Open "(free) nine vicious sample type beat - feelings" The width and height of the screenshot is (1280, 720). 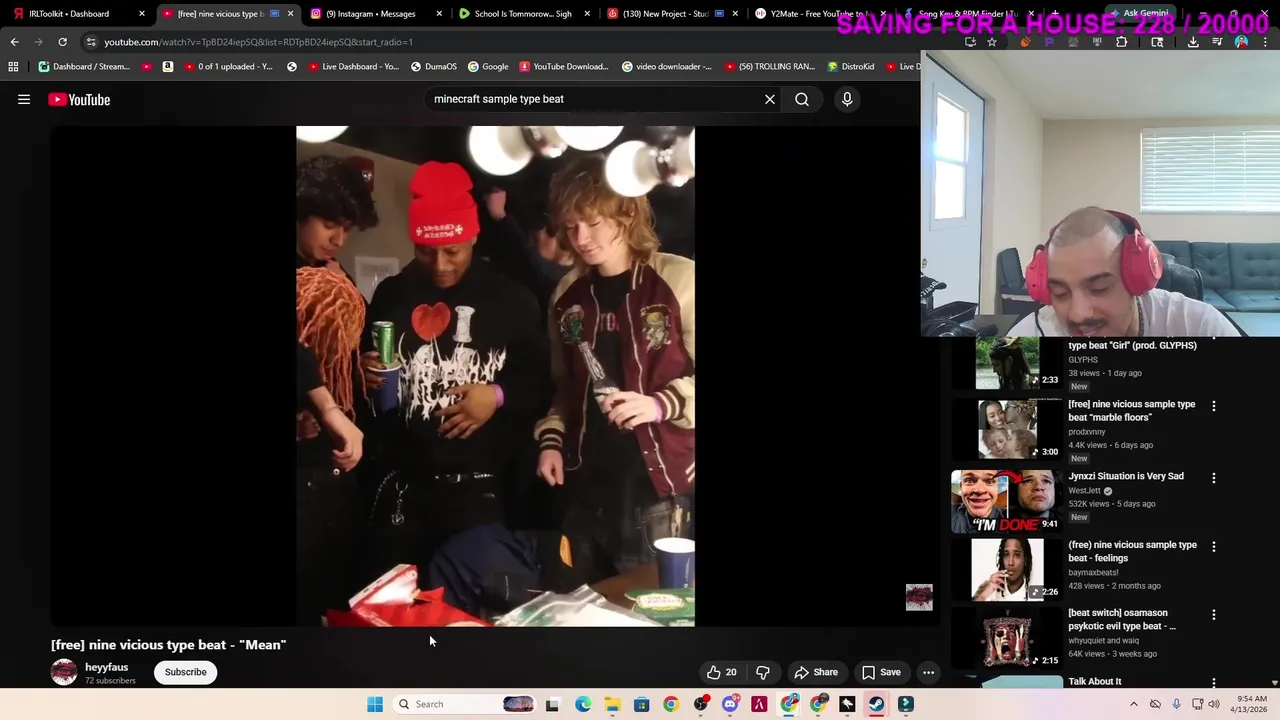click(1132, 551)
